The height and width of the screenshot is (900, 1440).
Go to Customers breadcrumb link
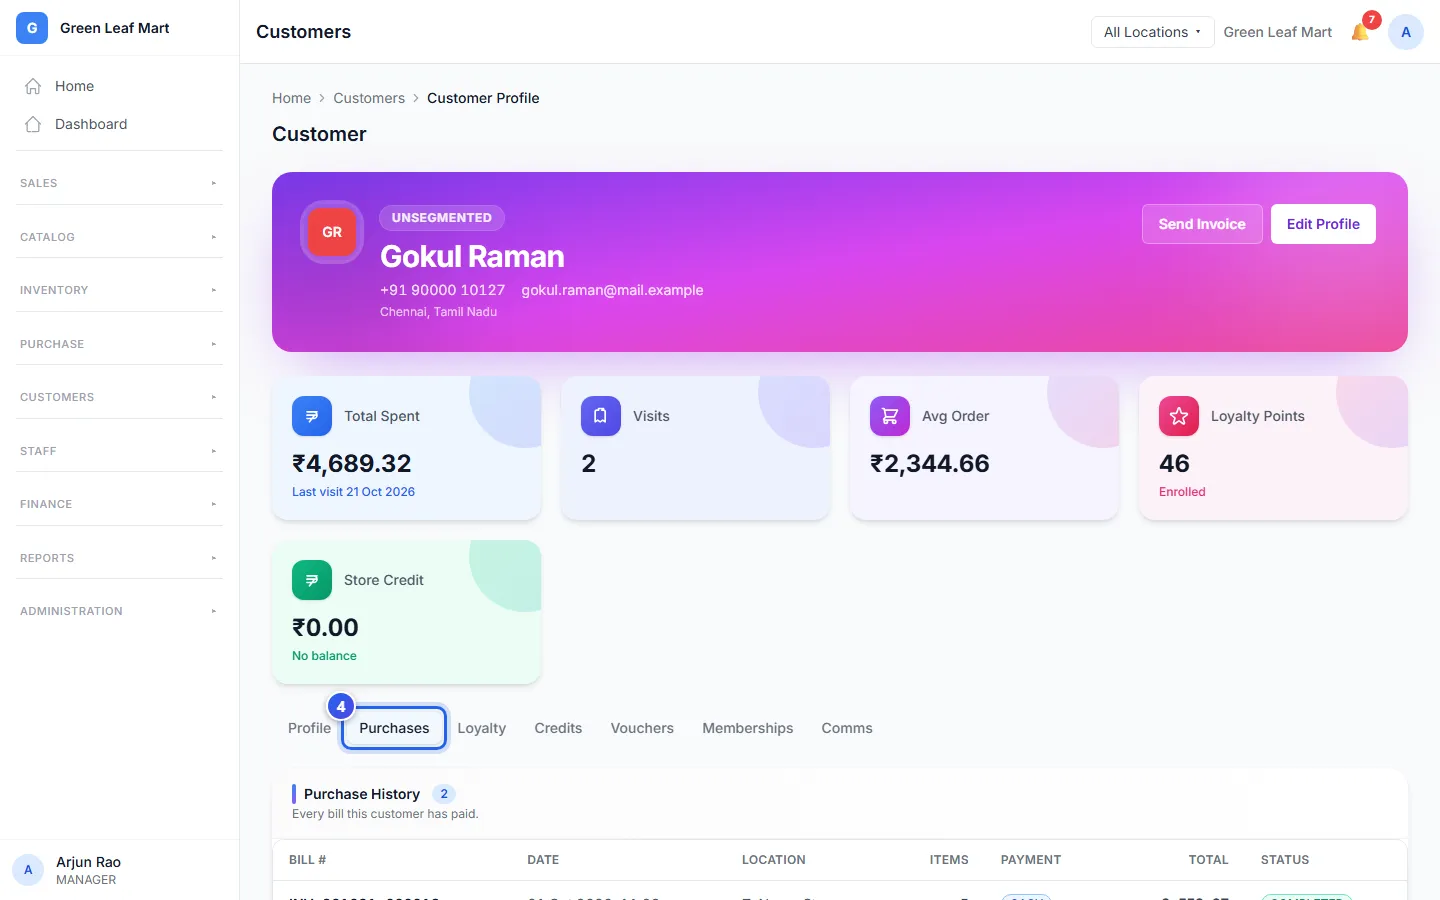click(369, 98)
